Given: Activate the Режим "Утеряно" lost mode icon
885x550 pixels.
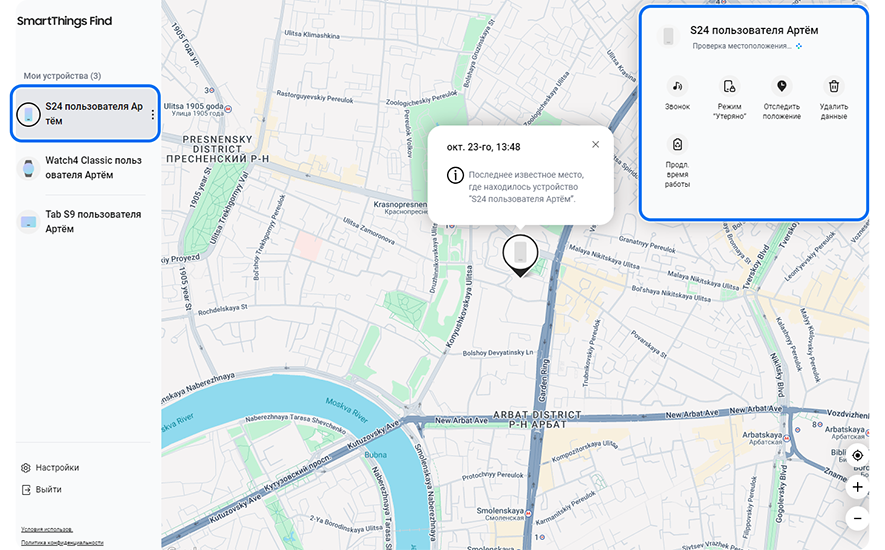Looking at the screenshot, I should [x=729, y=87].
